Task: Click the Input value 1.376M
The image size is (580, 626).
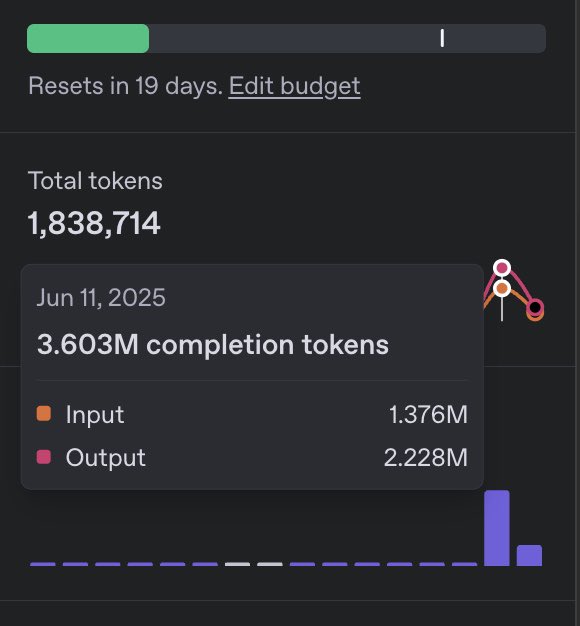Action: coord(428,414)
